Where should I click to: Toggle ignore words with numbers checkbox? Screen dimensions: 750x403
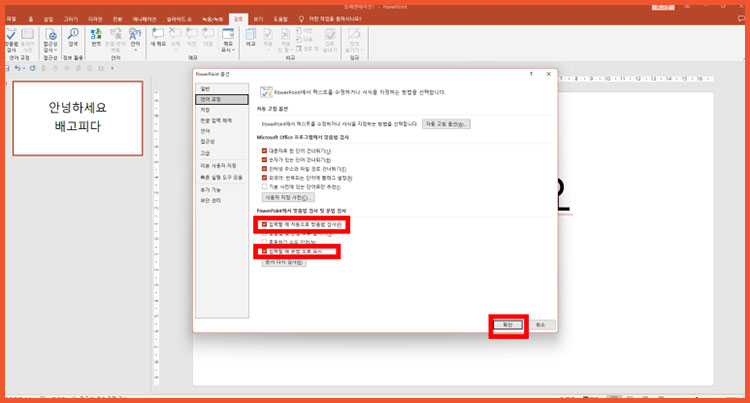(x=264, y=160)
